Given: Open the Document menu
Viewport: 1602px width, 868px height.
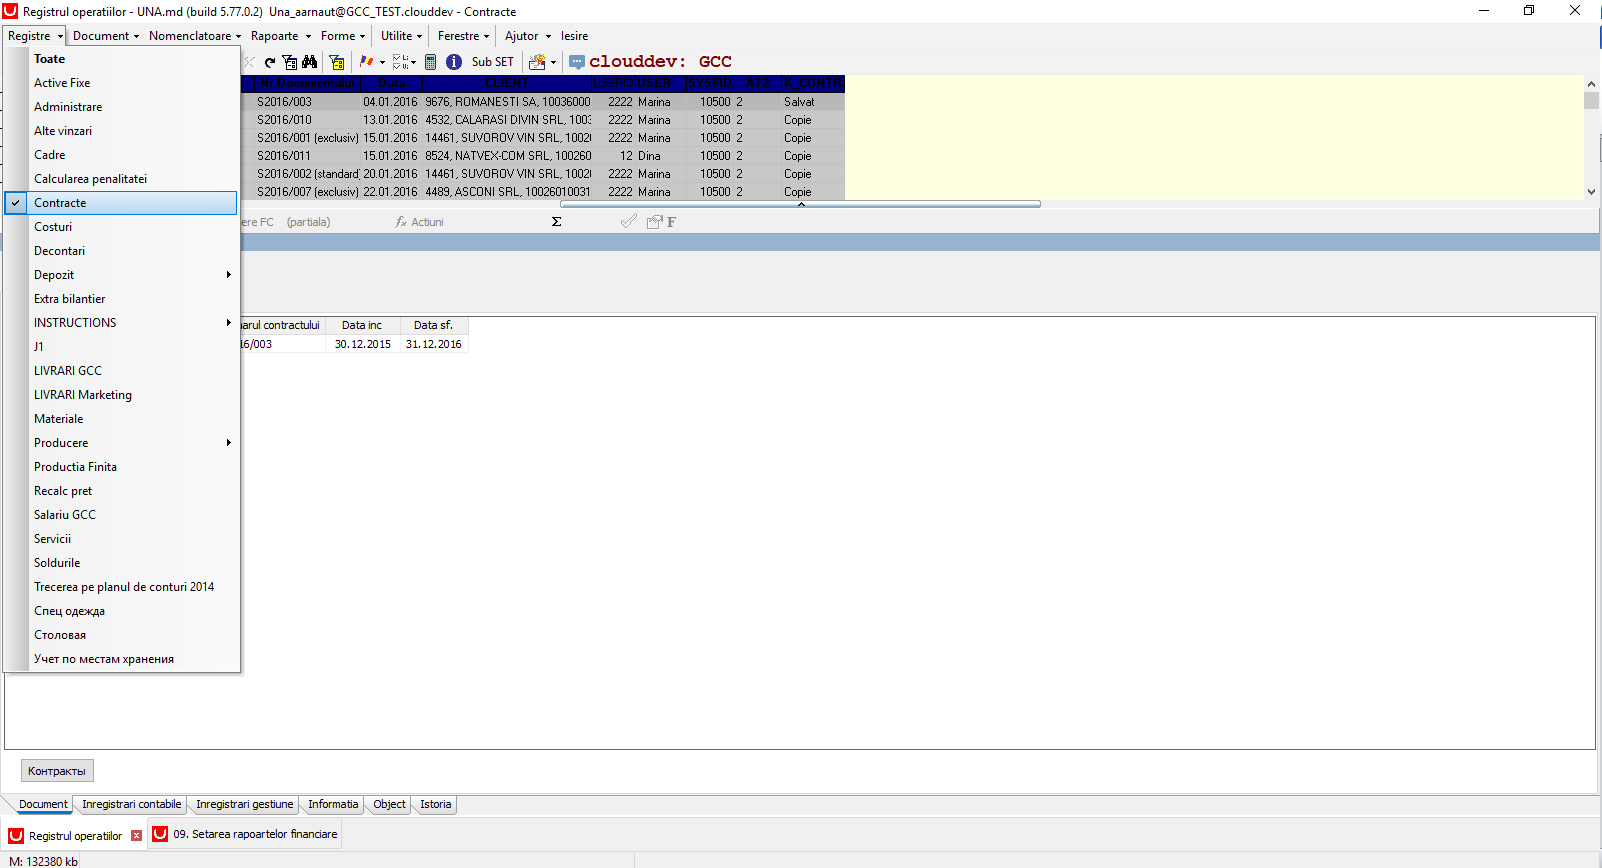Looking at the screenshot, I should click(106, 36).
